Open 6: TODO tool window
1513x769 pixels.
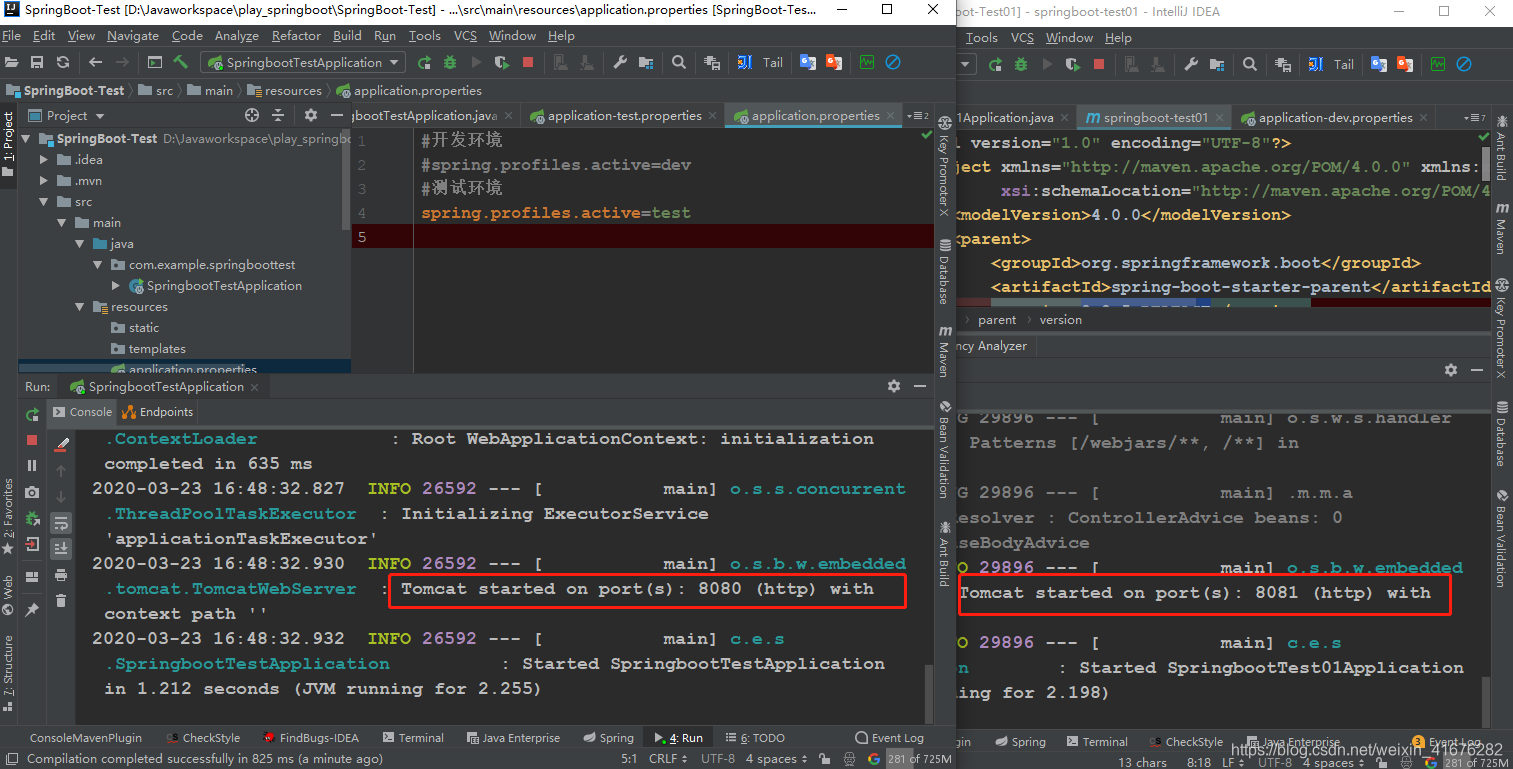[x=755, y=738]
